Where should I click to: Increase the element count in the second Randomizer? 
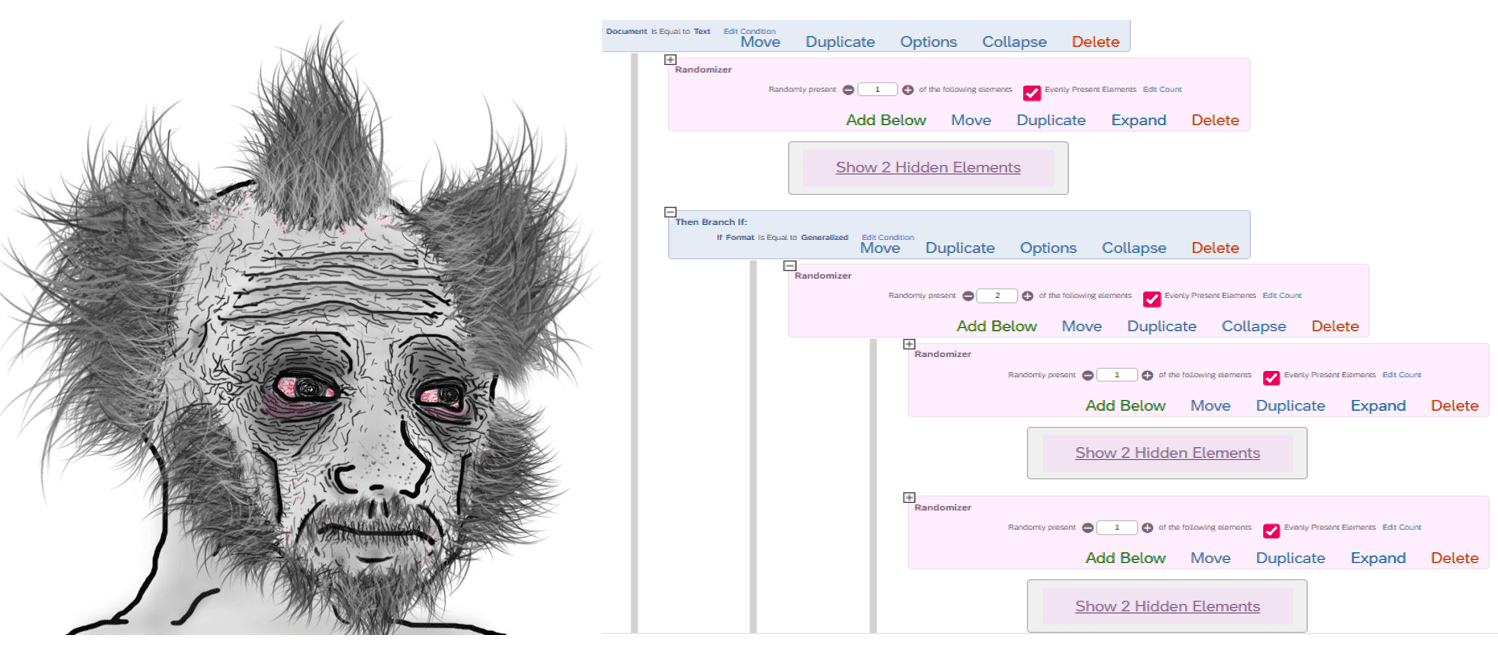(x=1026, y=296)
